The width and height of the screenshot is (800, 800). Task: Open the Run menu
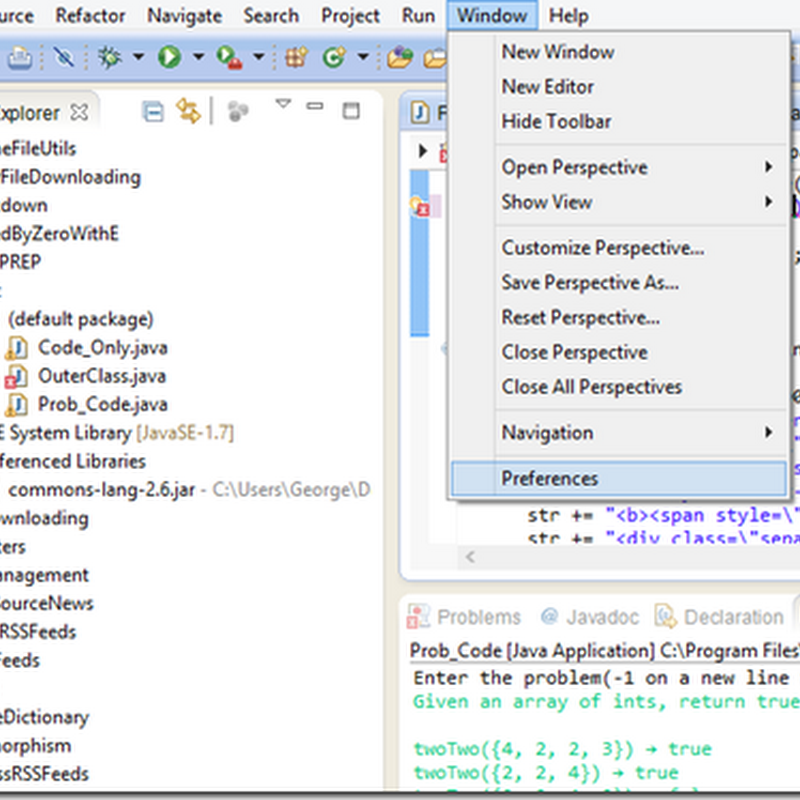point(418,16)
